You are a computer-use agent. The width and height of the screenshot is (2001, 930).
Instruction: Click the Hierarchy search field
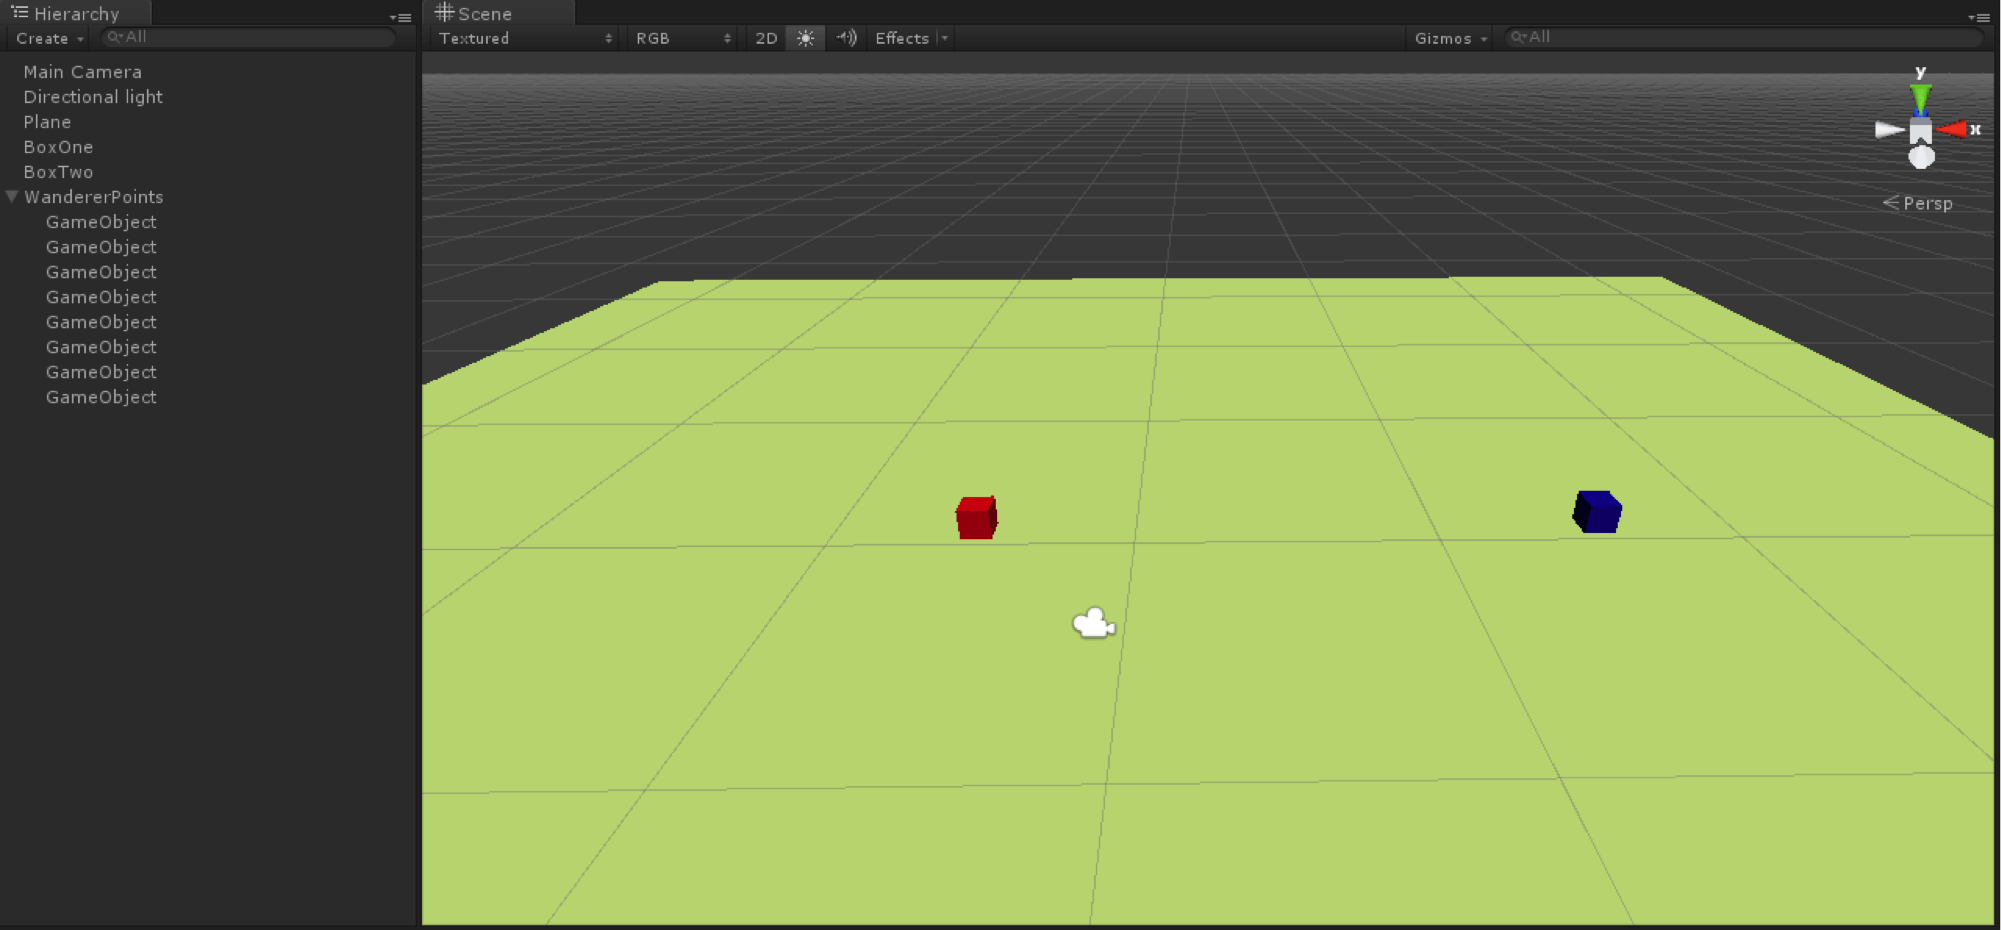pyautogui.click(x=250, y=37)
